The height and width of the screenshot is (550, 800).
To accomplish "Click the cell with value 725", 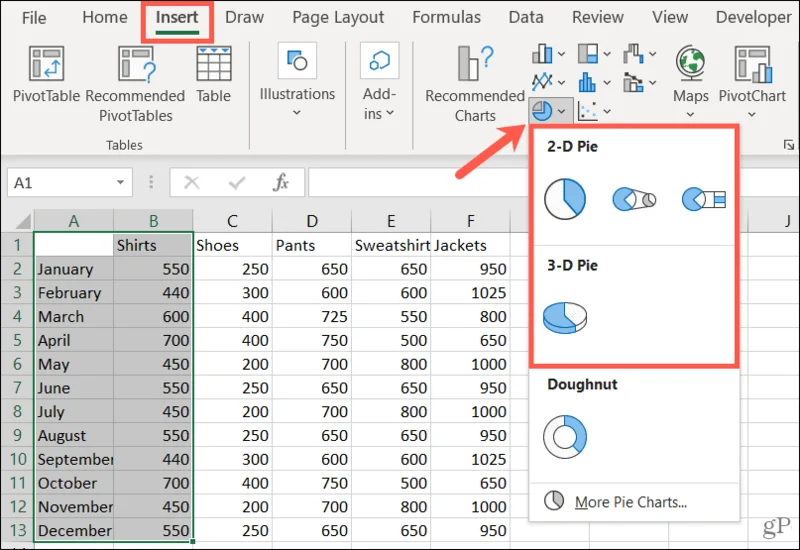I will click(x=312, y=316).
